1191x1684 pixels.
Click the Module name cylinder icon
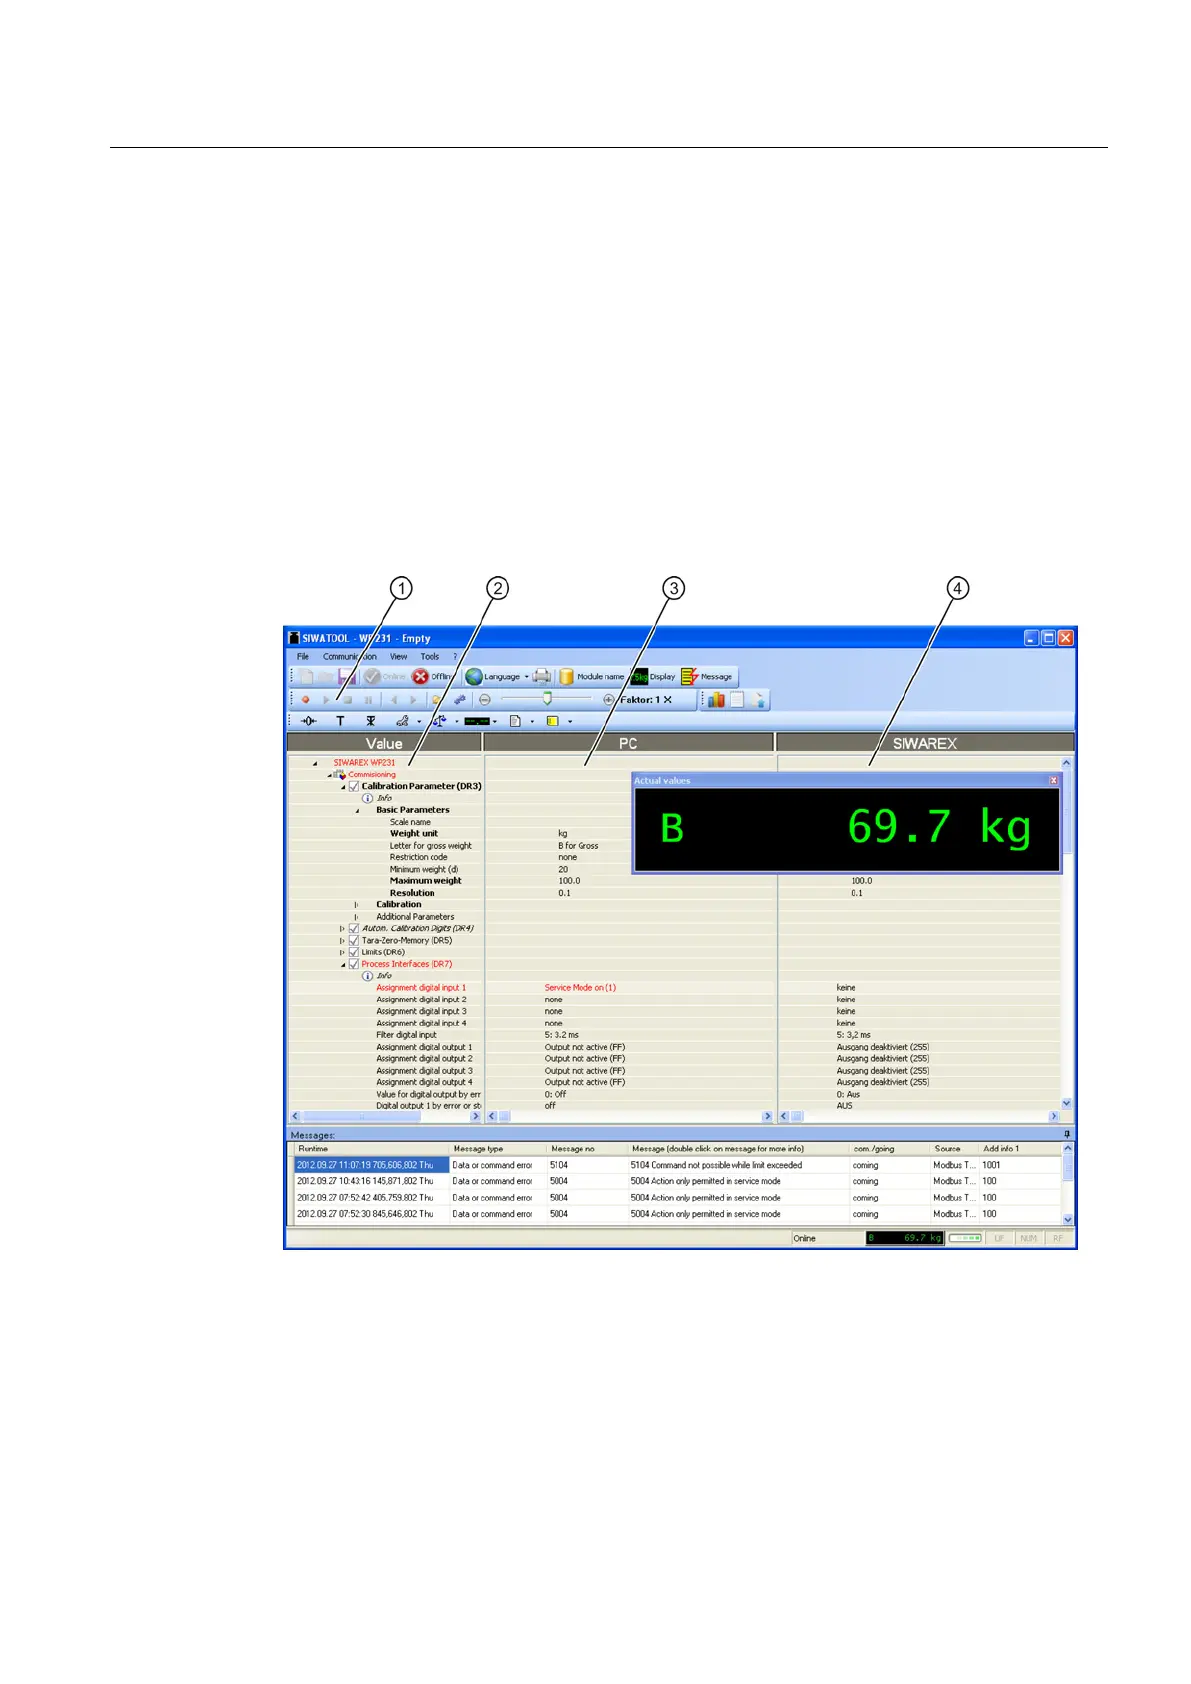[x=566, y=677]
